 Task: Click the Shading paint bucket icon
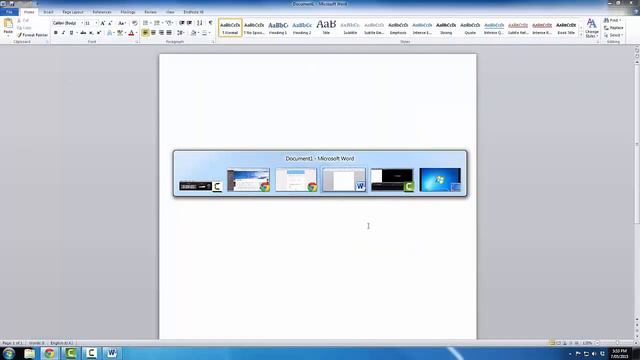(x=193, y=33)
